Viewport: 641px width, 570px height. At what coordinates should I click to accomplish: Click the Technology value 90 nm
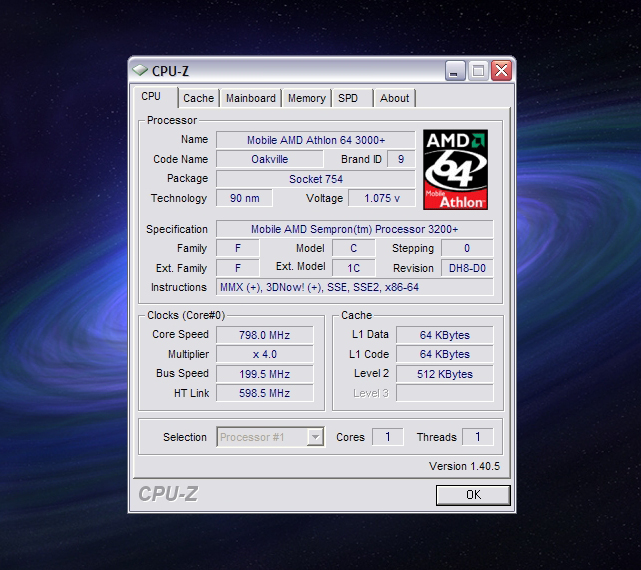coord(244,198)
